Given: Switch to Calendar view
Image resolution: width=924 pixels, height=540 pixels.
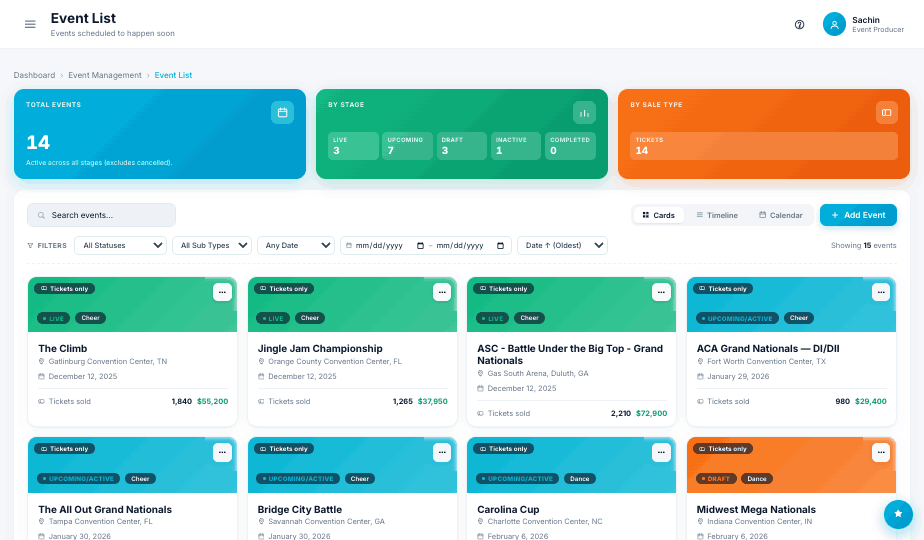Looking at the screenshot, I should [x=781, y=215].
